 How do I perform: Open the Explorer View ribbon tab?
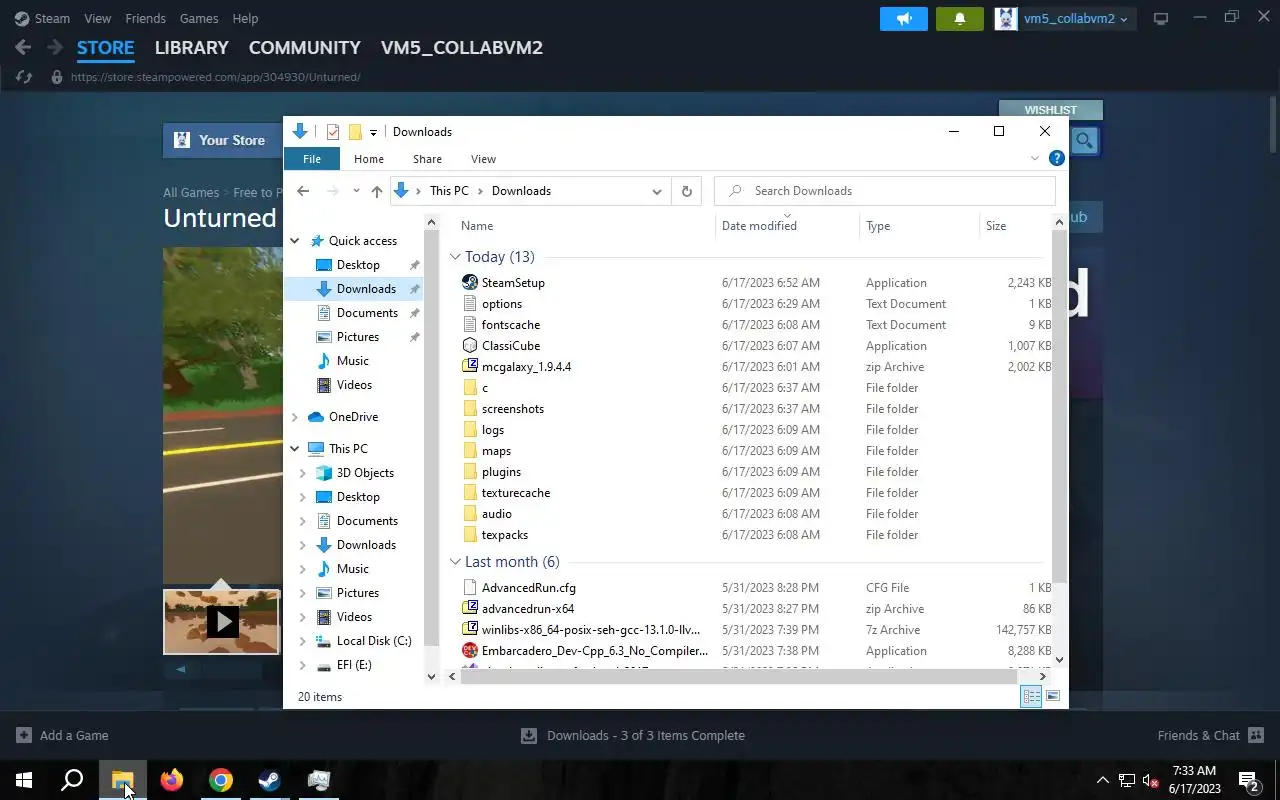483,159
